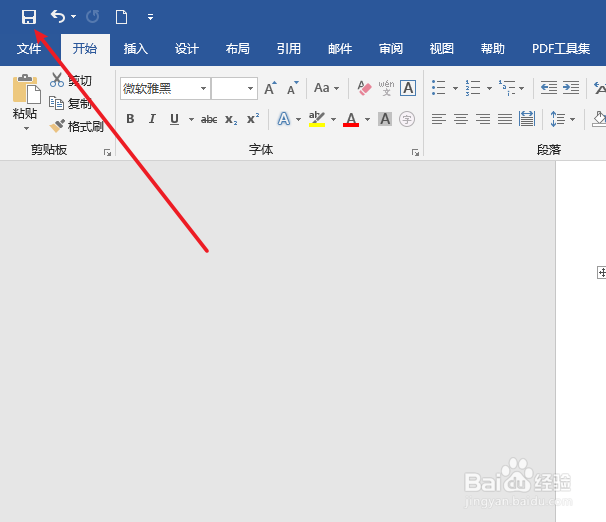
Task: Click the 粘贴 clipboard icon
Action: pos(26,89)
